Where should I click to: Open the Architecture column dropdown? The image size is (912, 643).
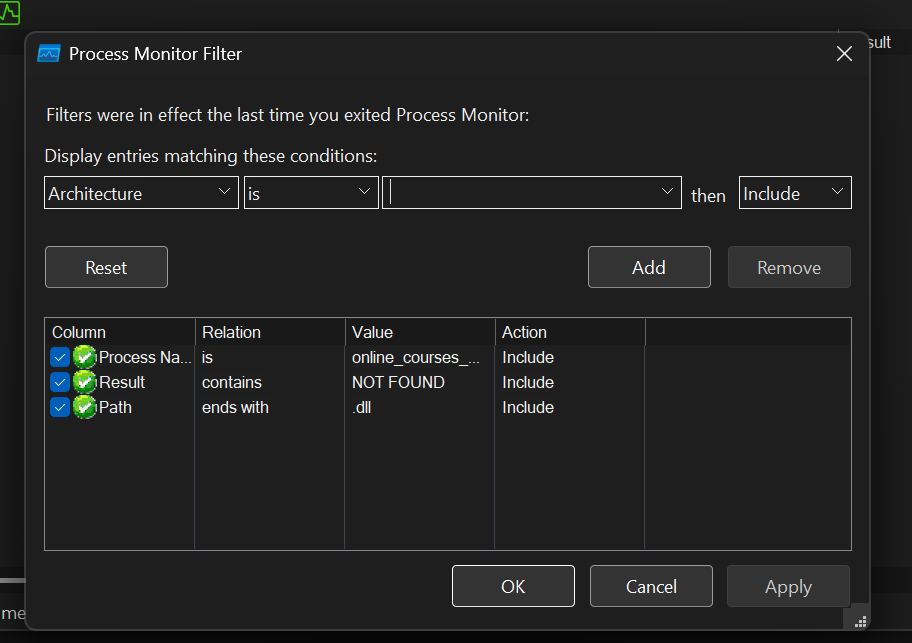[224, 193]
